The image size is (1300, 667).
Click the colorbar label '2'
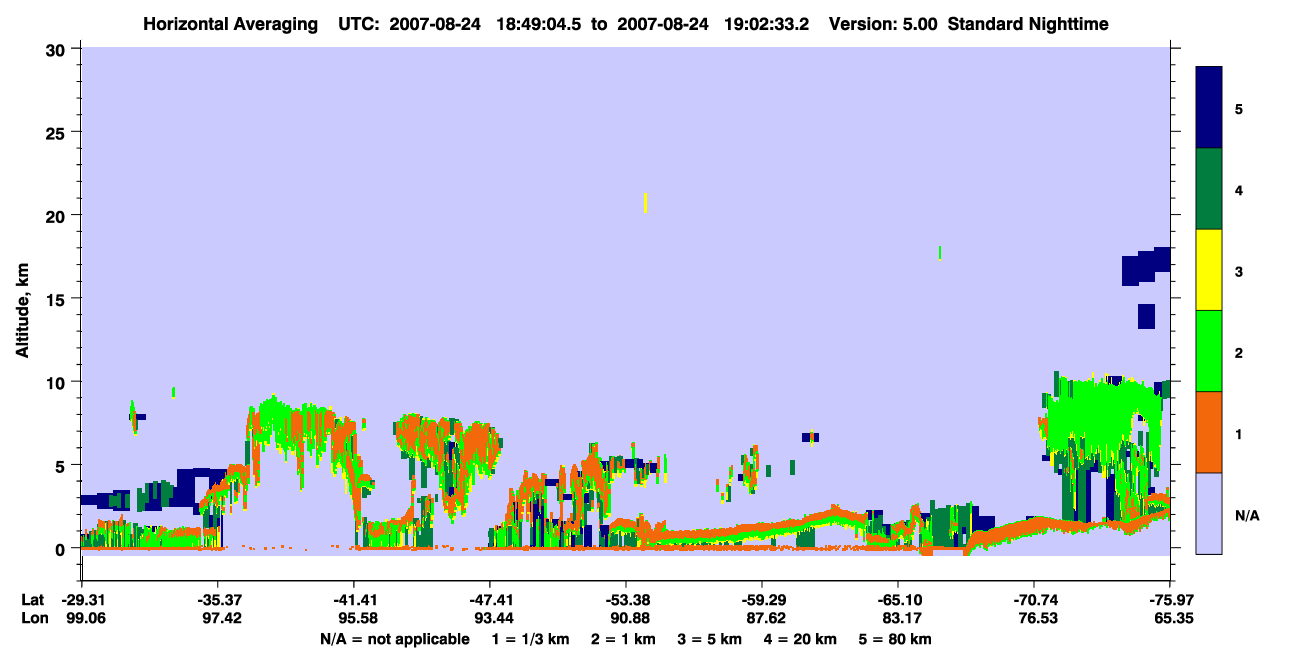click(x=1239, y=352)
